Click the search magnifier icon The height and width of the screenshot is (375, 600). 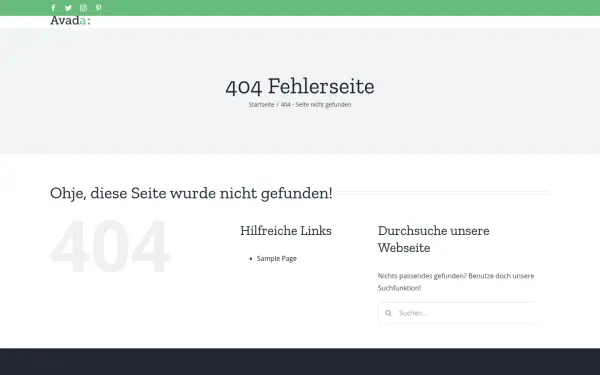pyautogui.click(x=388, y=313)
